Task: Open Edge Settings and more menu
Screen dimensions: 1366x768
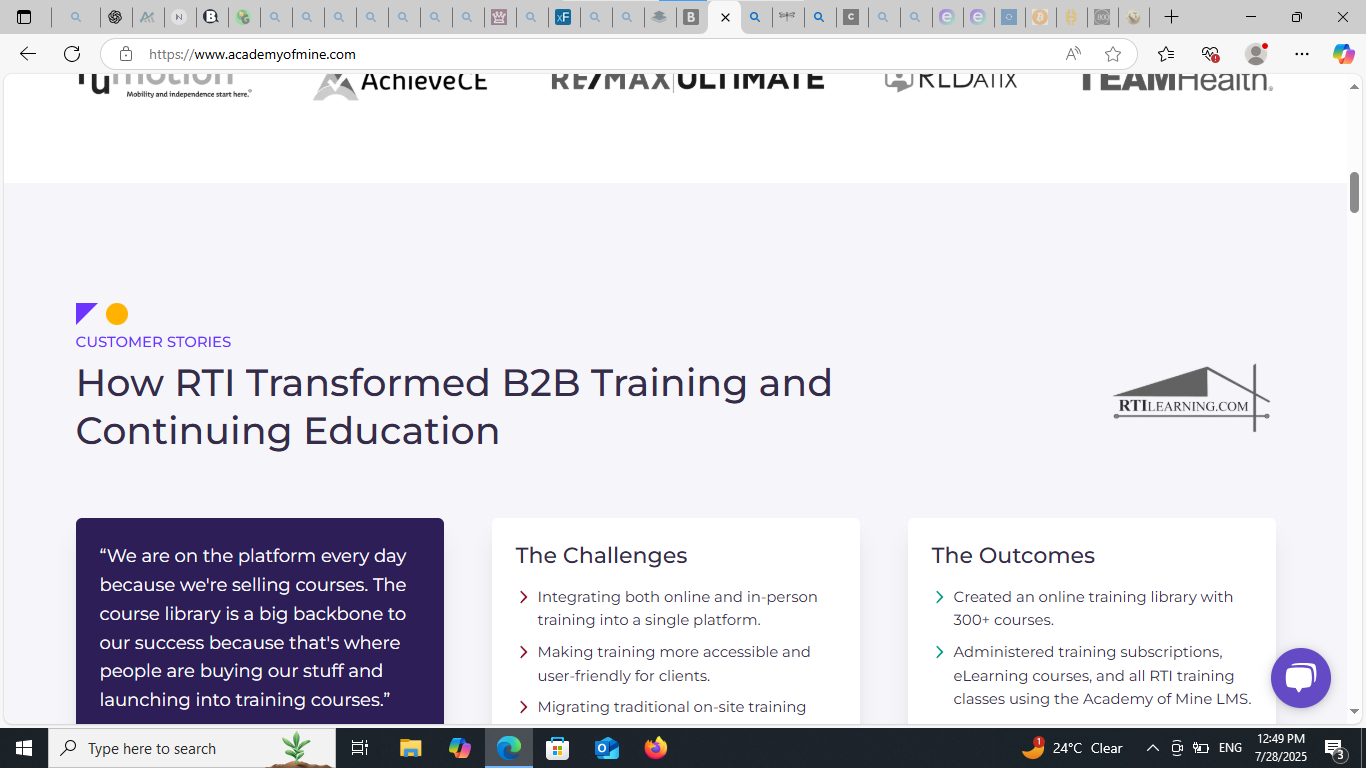Action: pos(1301,54)
